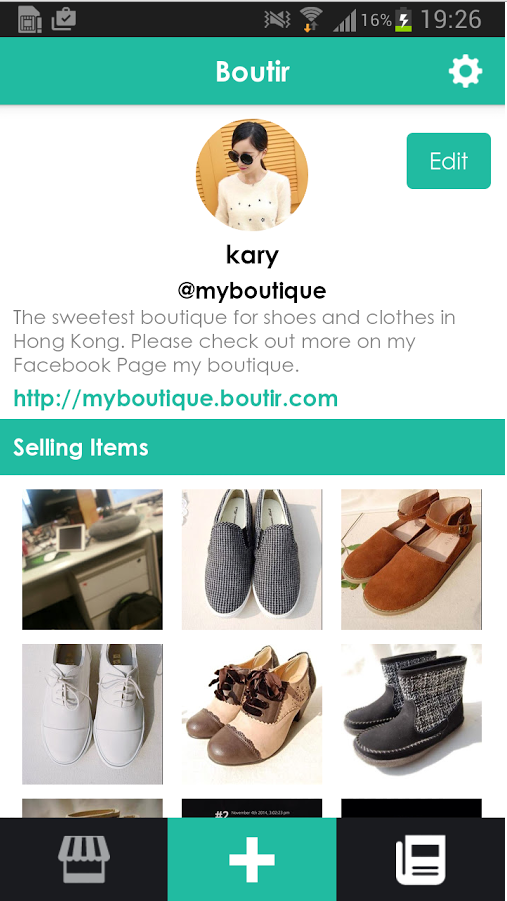Open the news feed icon
This screenshot has height=901, width=507.
point(421,860)
